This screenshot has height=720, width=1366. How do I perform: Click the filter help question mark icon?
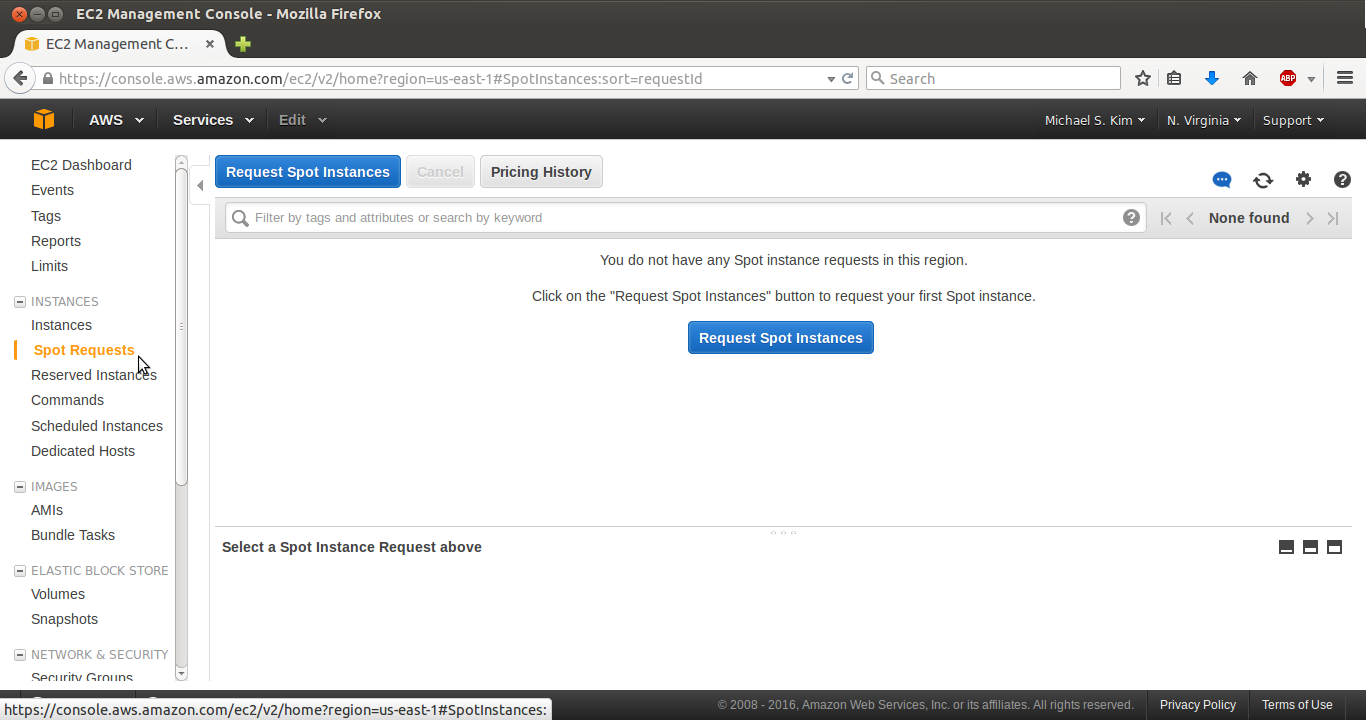(x=1131, y=217)
